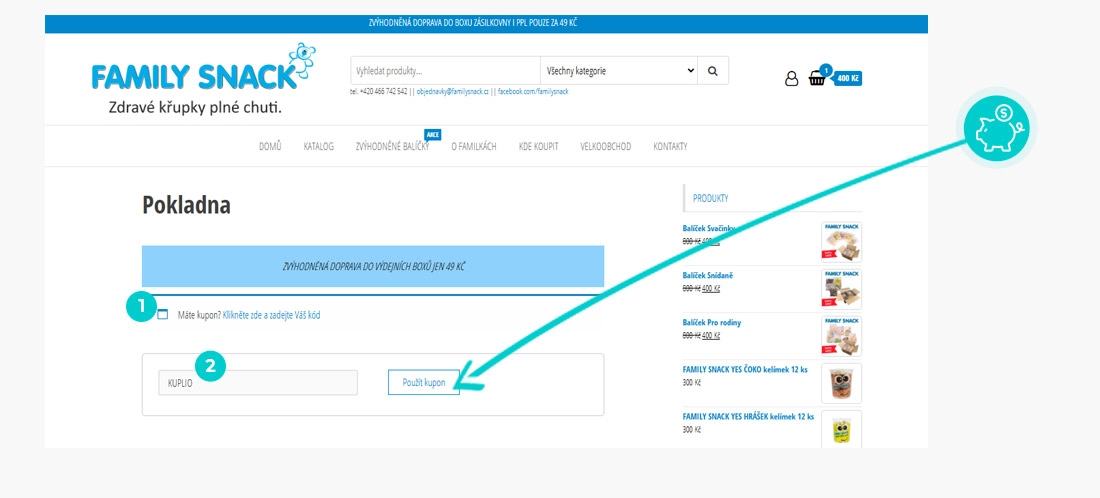Open the Balíček Svačinky product thumbnail
This screenshot has width=1100, height=498.
(x=841, y=242)
